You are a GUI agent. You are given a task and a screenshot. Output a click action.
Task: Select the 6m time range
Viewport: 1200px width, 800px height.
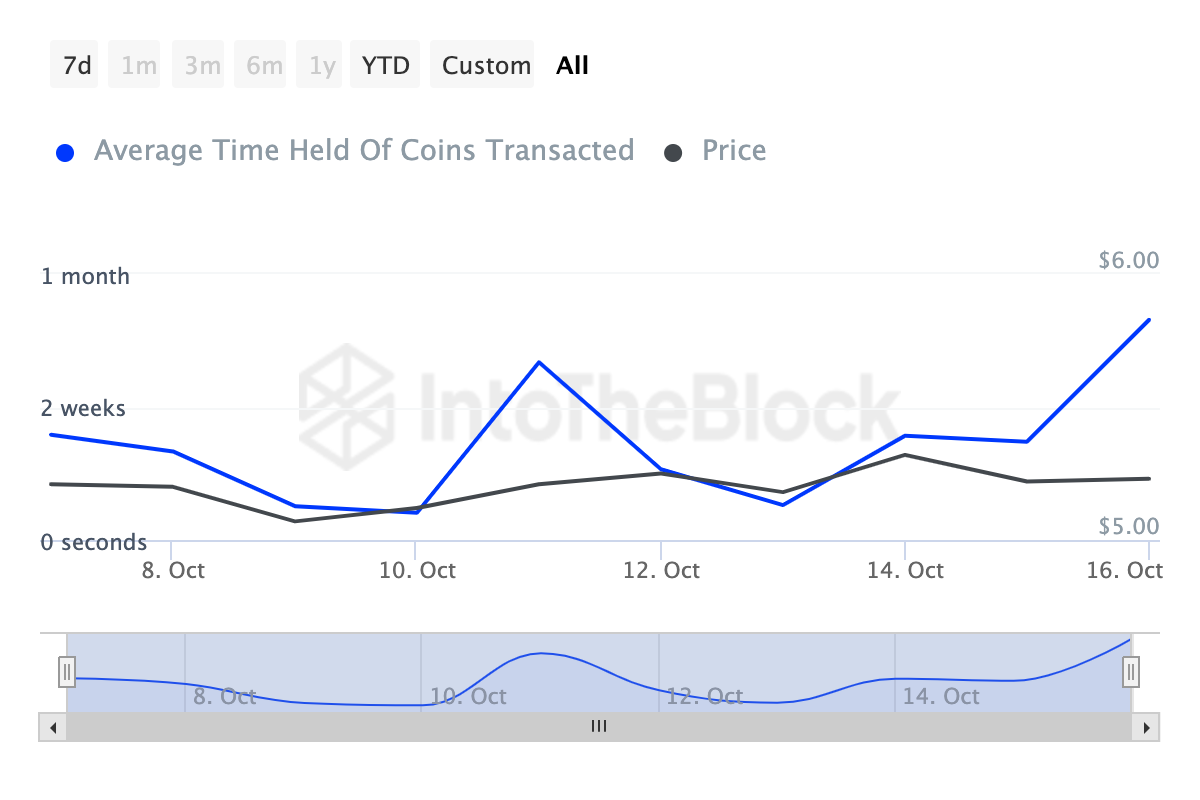264,66
